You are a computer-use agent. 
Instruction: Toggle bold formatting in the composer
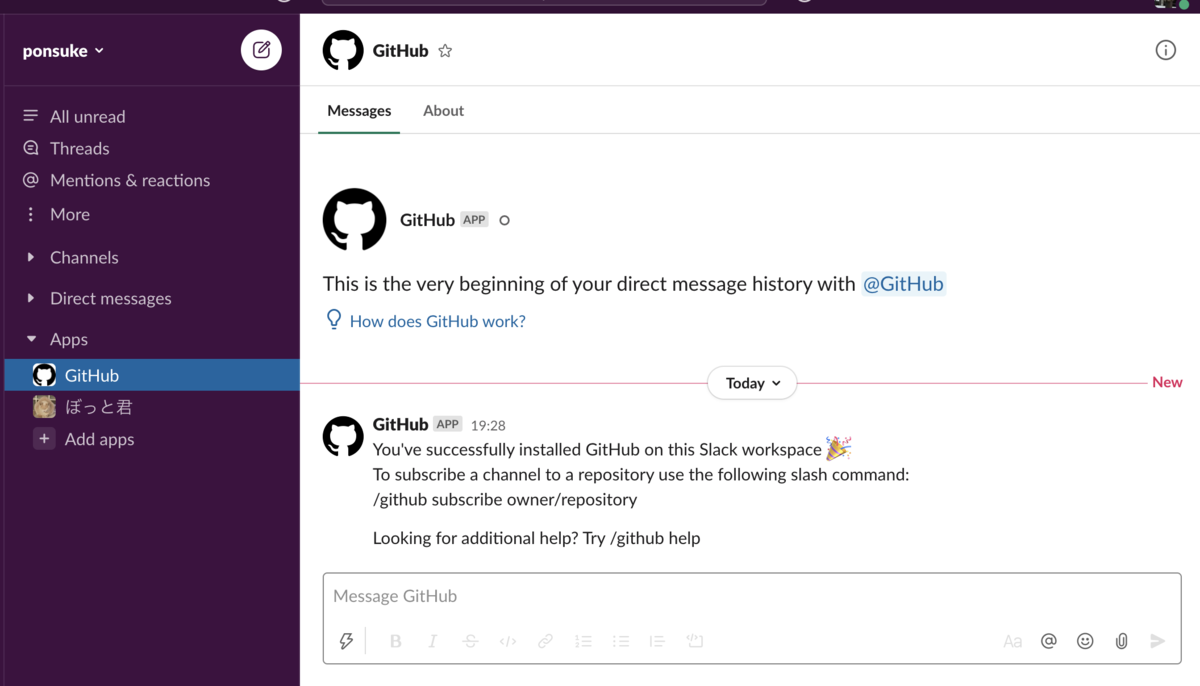coord(395,640)
